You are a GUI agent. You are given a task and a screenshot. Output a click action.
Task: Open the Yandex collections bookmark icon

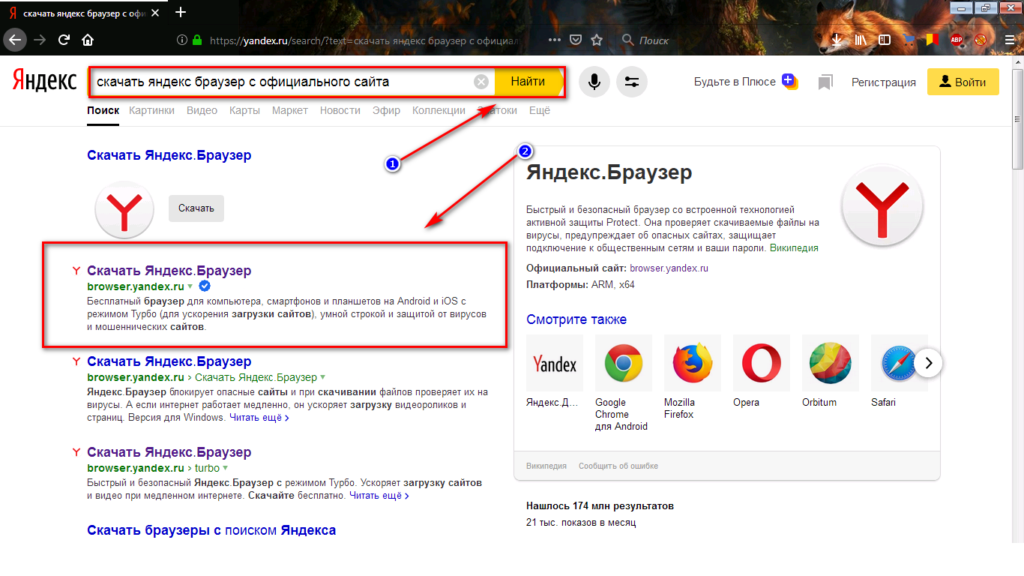[x=825, y=82]
